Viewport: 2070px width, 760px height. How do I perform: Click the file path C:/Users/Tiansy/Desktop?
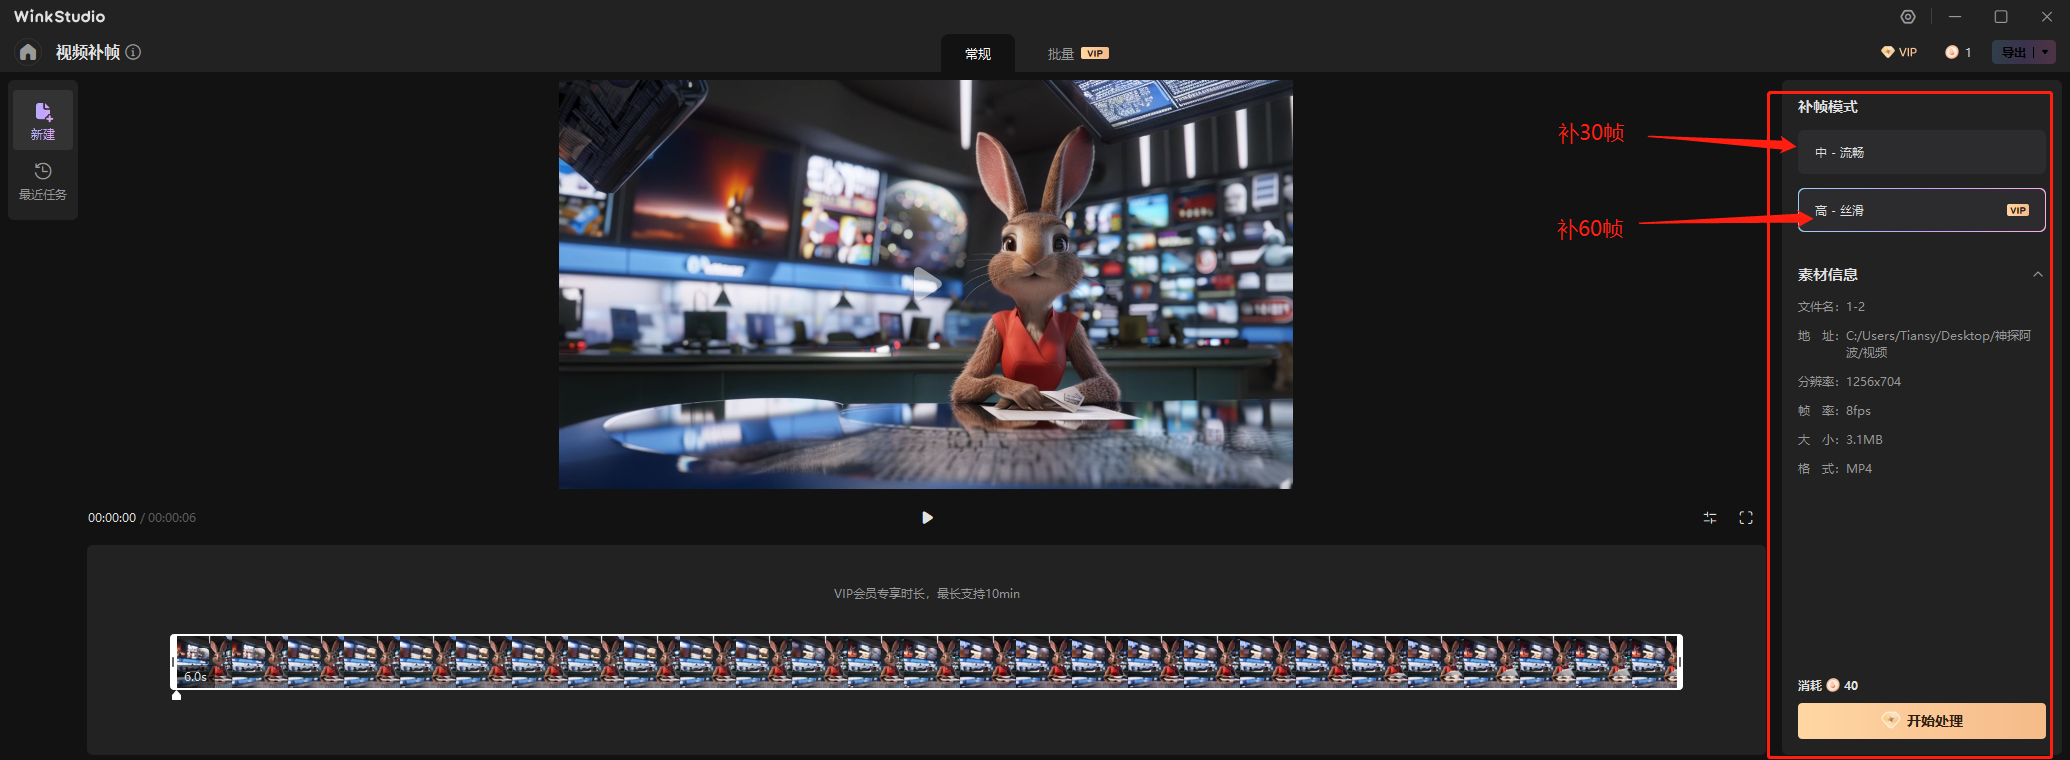coord(1938,344)
